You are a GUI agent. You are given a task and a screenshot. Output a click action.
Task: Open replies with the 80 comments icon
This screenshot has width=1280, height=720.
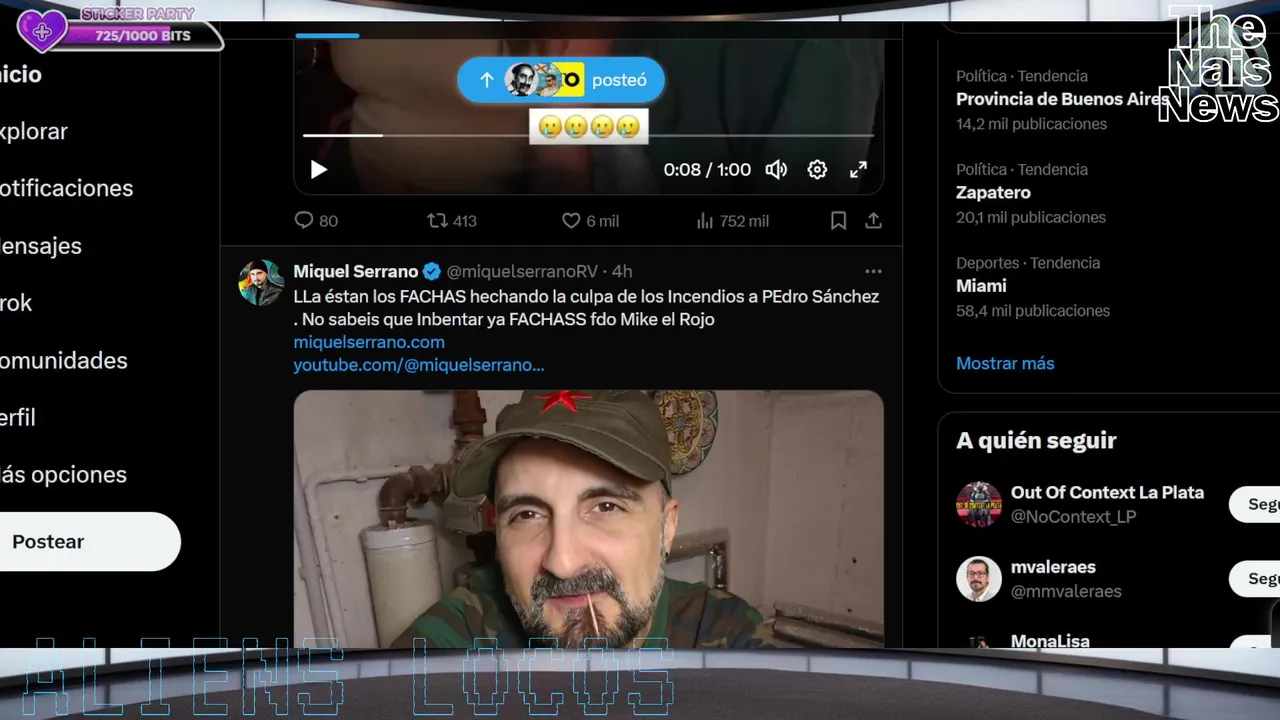(x=316, y=221)
